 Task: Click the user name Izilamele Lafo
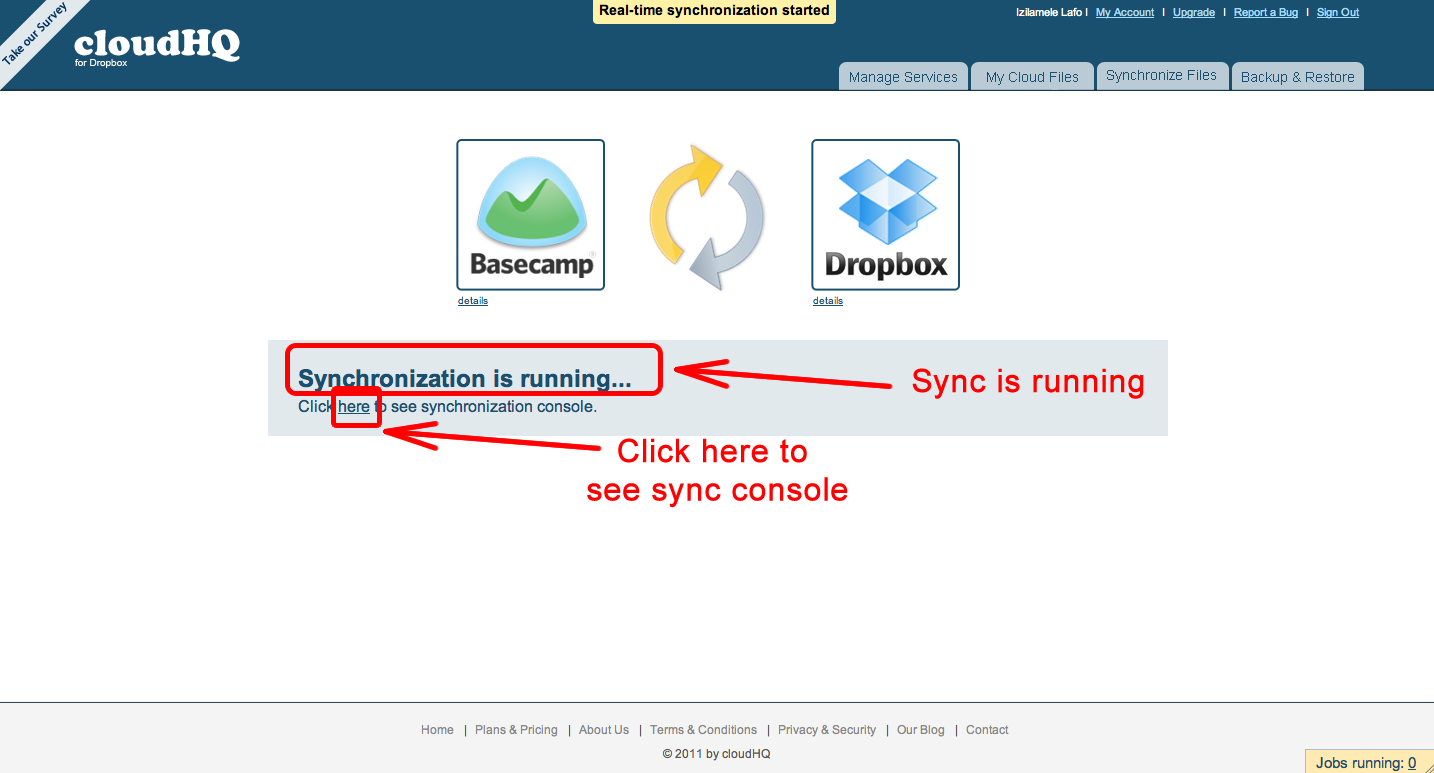(1049, 13)
